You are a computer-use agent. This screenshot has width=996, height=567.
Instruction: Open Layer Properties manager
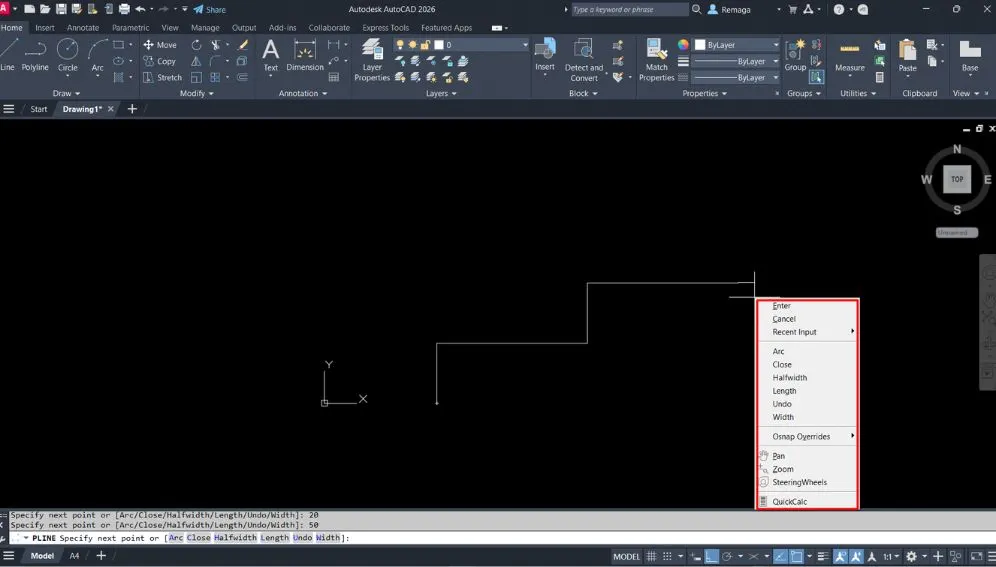[x=372, y=58]
